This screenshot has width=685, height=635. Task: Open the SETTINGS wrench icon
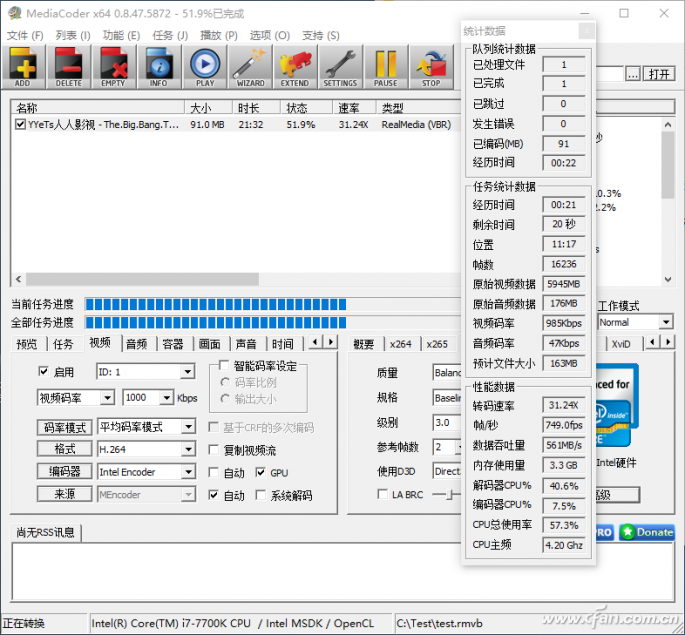(x=340, y=67)
